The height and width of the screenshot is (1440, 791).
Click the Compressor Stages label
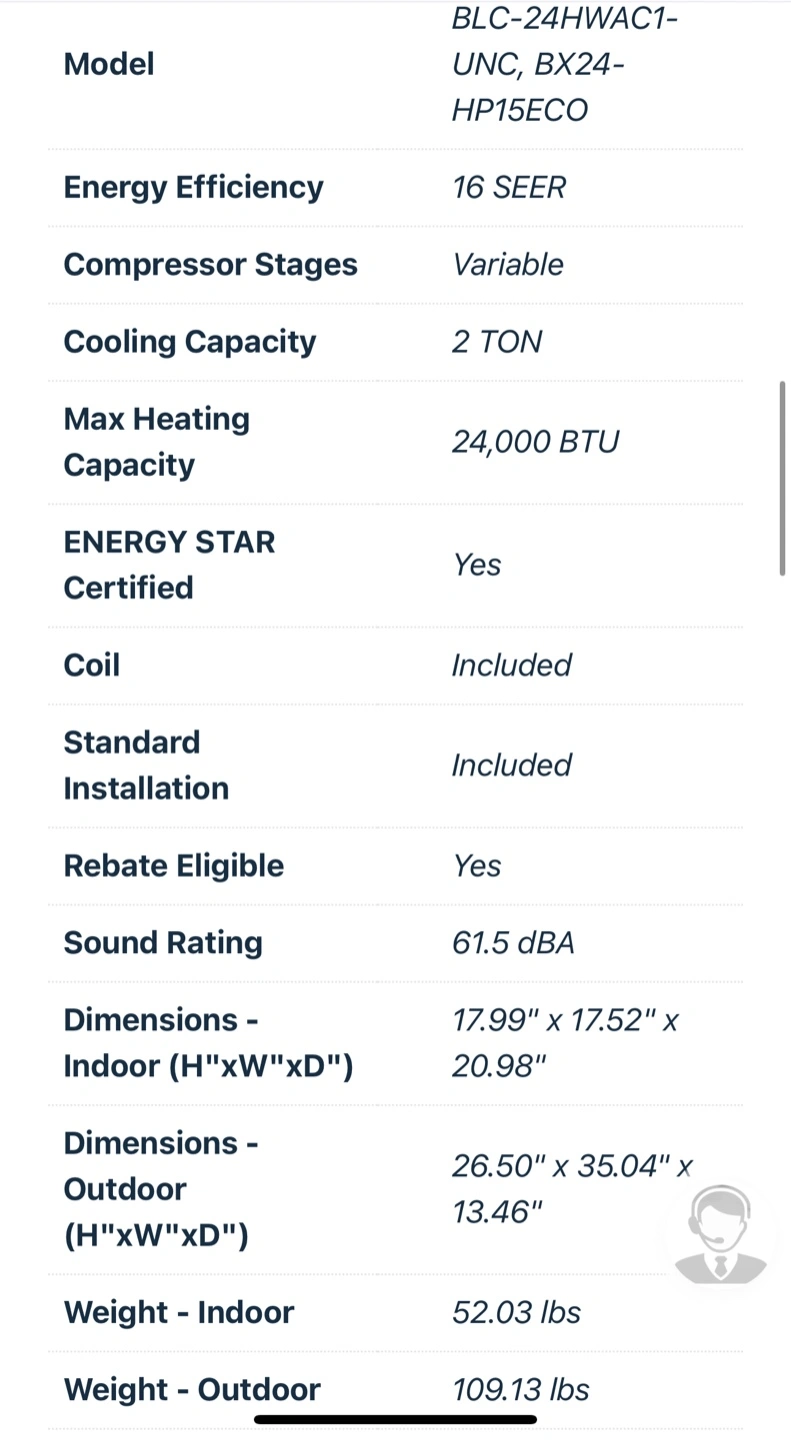[210, 264]
